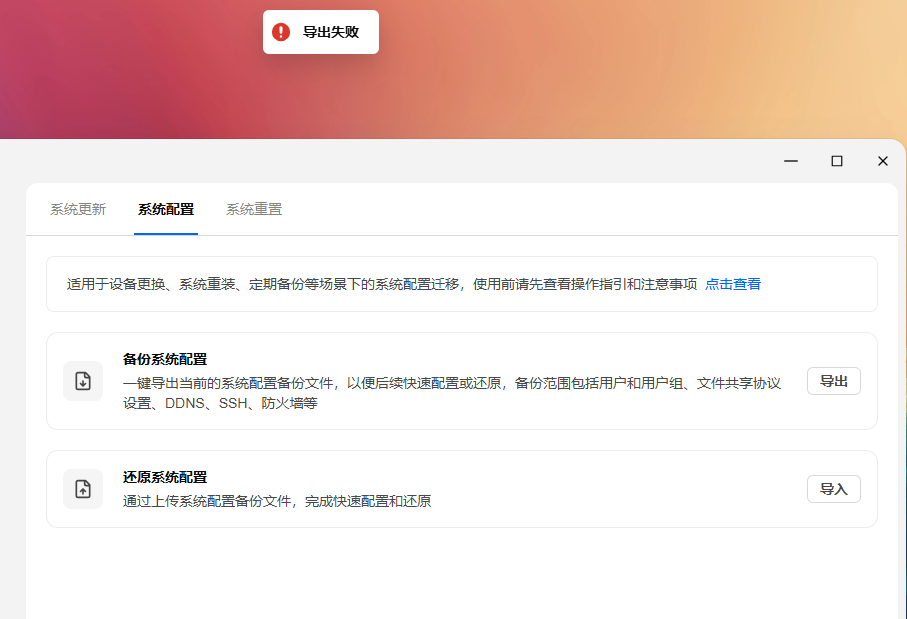Screen dimensions: 907x619
Task: Click the migration info banner text
Action: [x=382, y=284]
